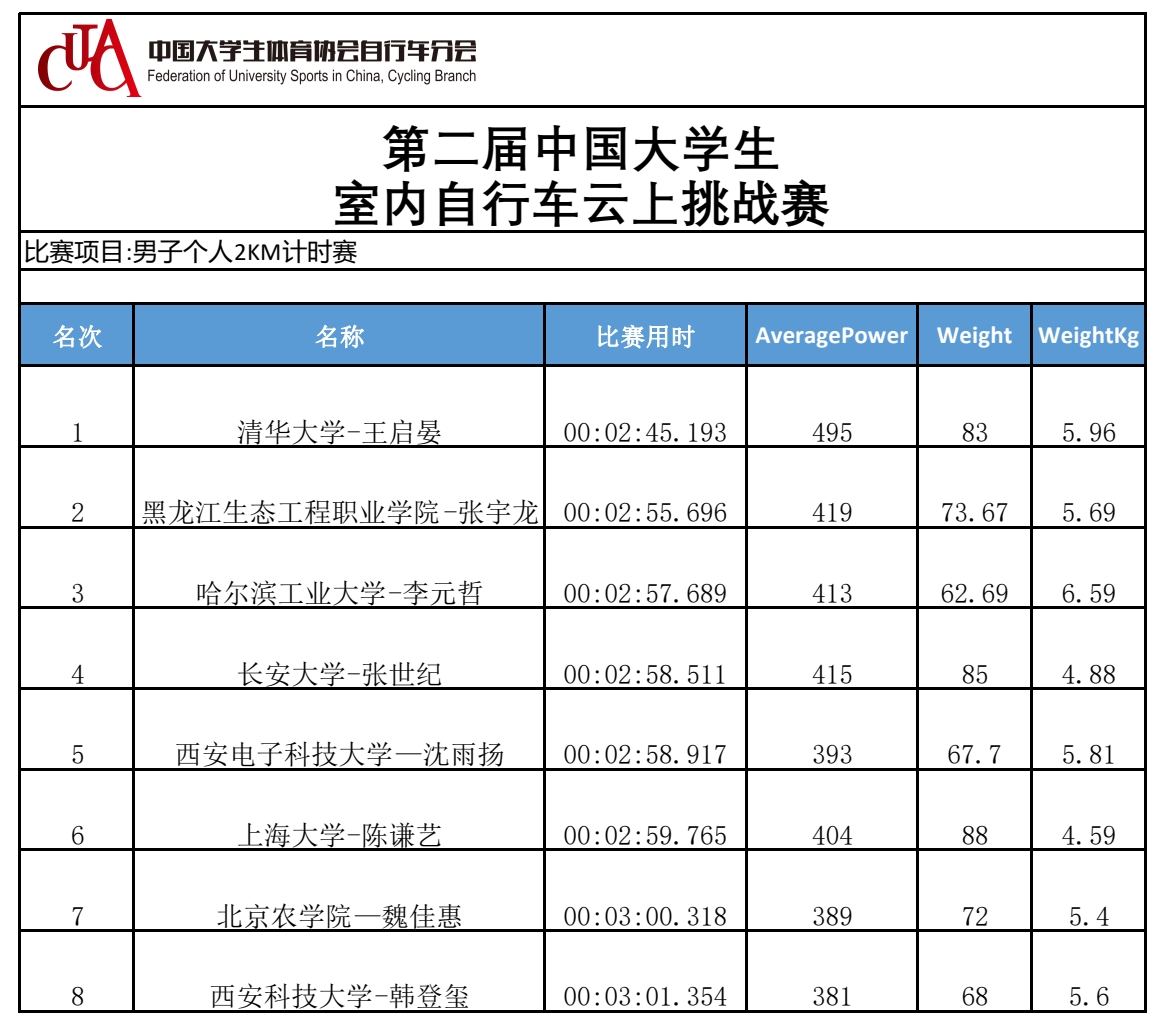Click time 00:02:58.917
The height and width of the screenshot is (1016, 1165).
pos(645,755)
